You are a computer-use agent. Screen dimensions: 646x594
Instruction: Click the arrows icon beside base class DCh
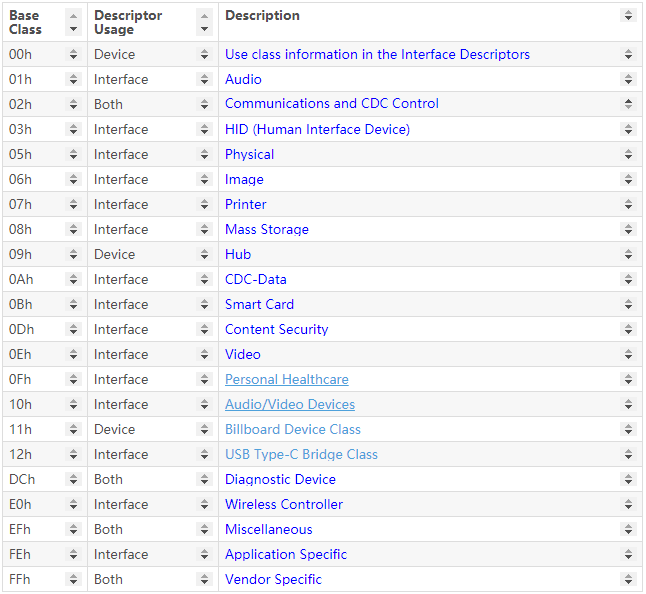73,480
